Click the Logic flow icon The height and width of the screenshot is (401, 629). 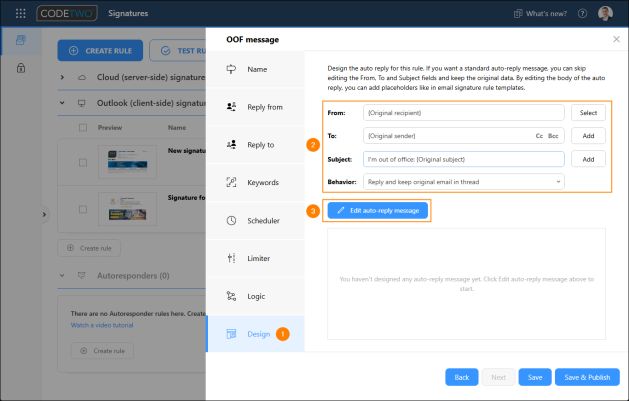pyautogui.click(x=231, y=296)
